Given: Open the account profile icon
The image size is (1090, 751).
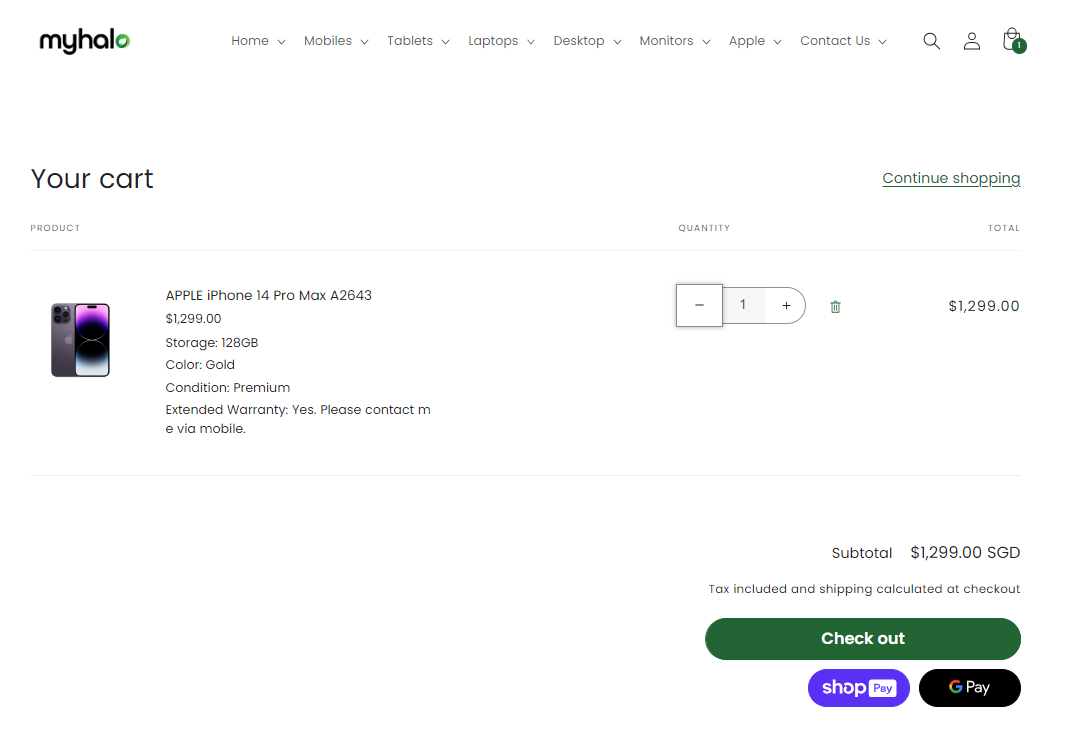Looking at the screenshot, I should (971, 41).
